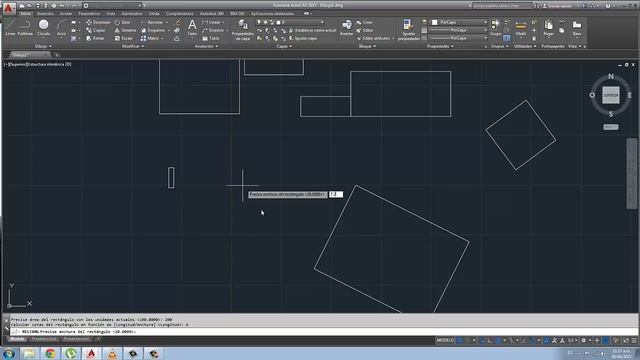
Task: Click the Tabla tool
Action: [211, 38]
